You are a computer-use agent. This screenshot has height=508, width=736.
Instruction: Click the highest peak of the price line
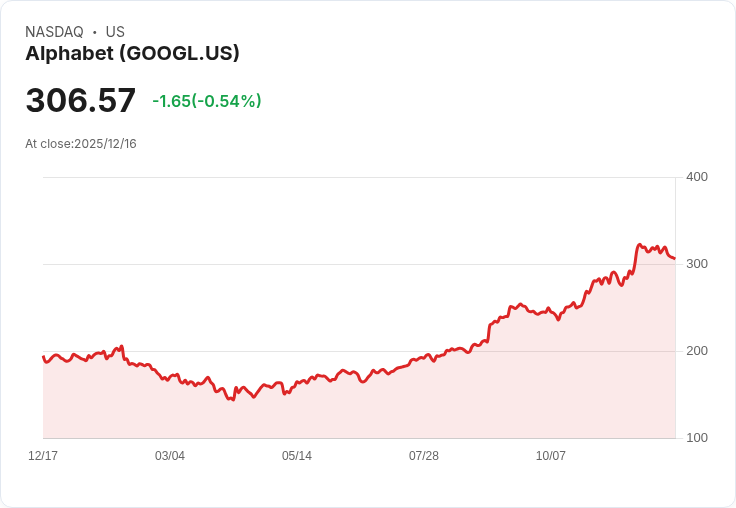point(639,244)
